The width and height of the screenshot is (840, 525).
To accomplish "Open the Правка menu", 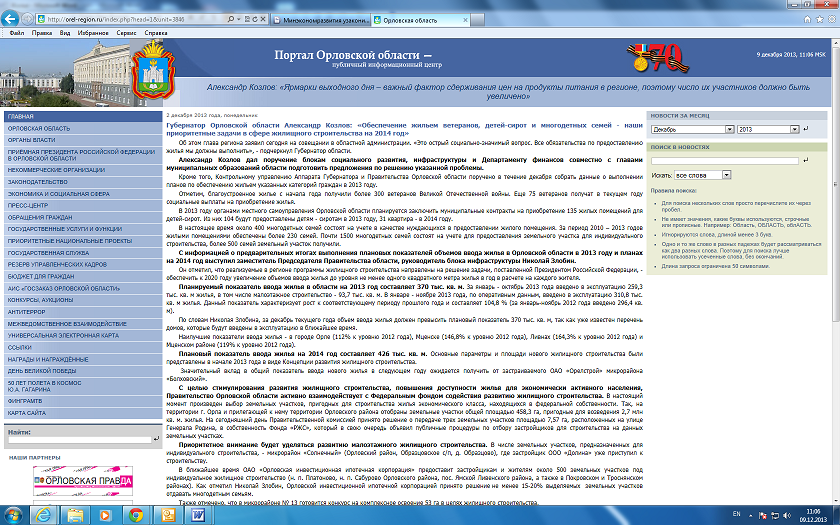I will coord(42,33).
